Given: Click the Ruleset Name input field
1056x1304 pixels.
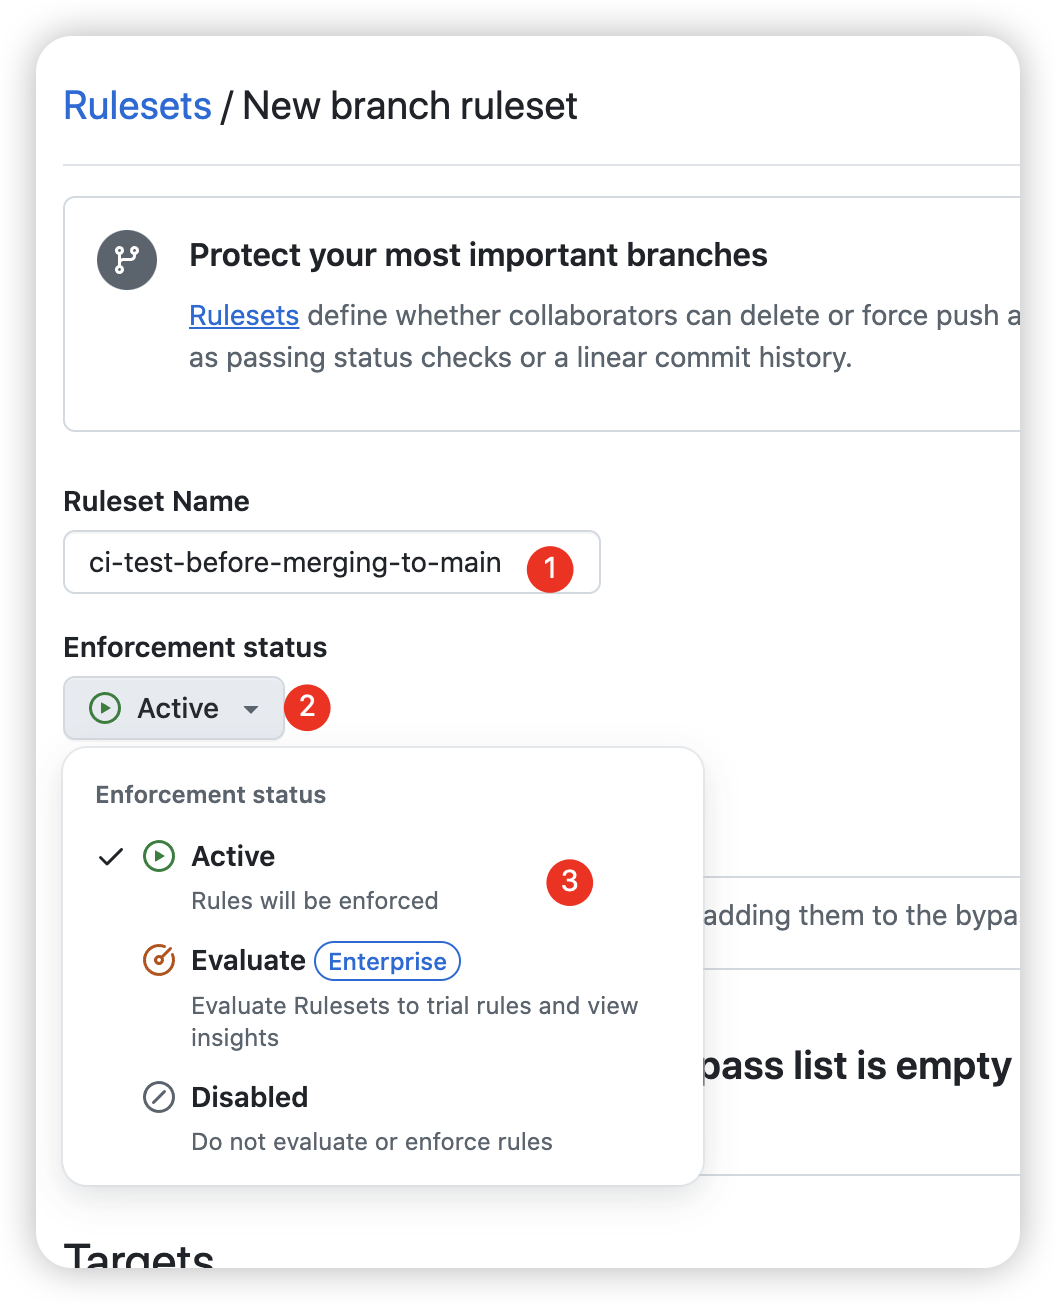Looking at the screenshot, I should click(295, 563).
